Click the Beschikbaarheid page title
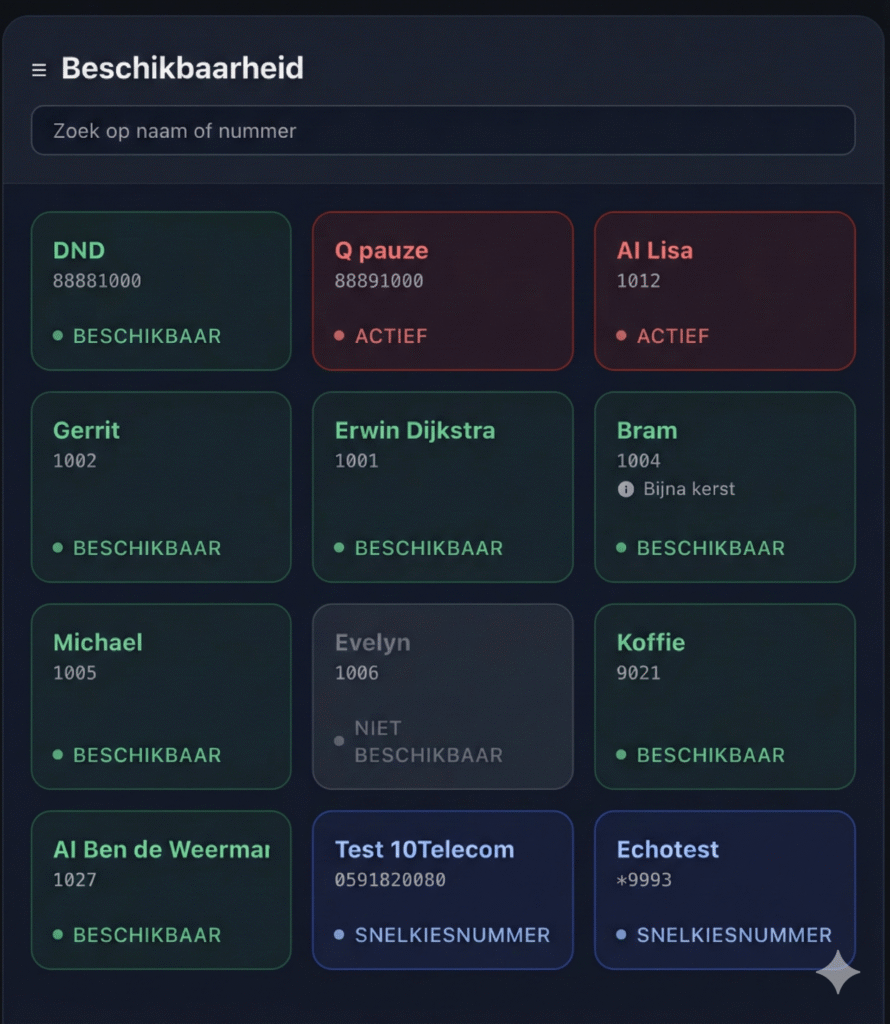 (x=182, y=69)
